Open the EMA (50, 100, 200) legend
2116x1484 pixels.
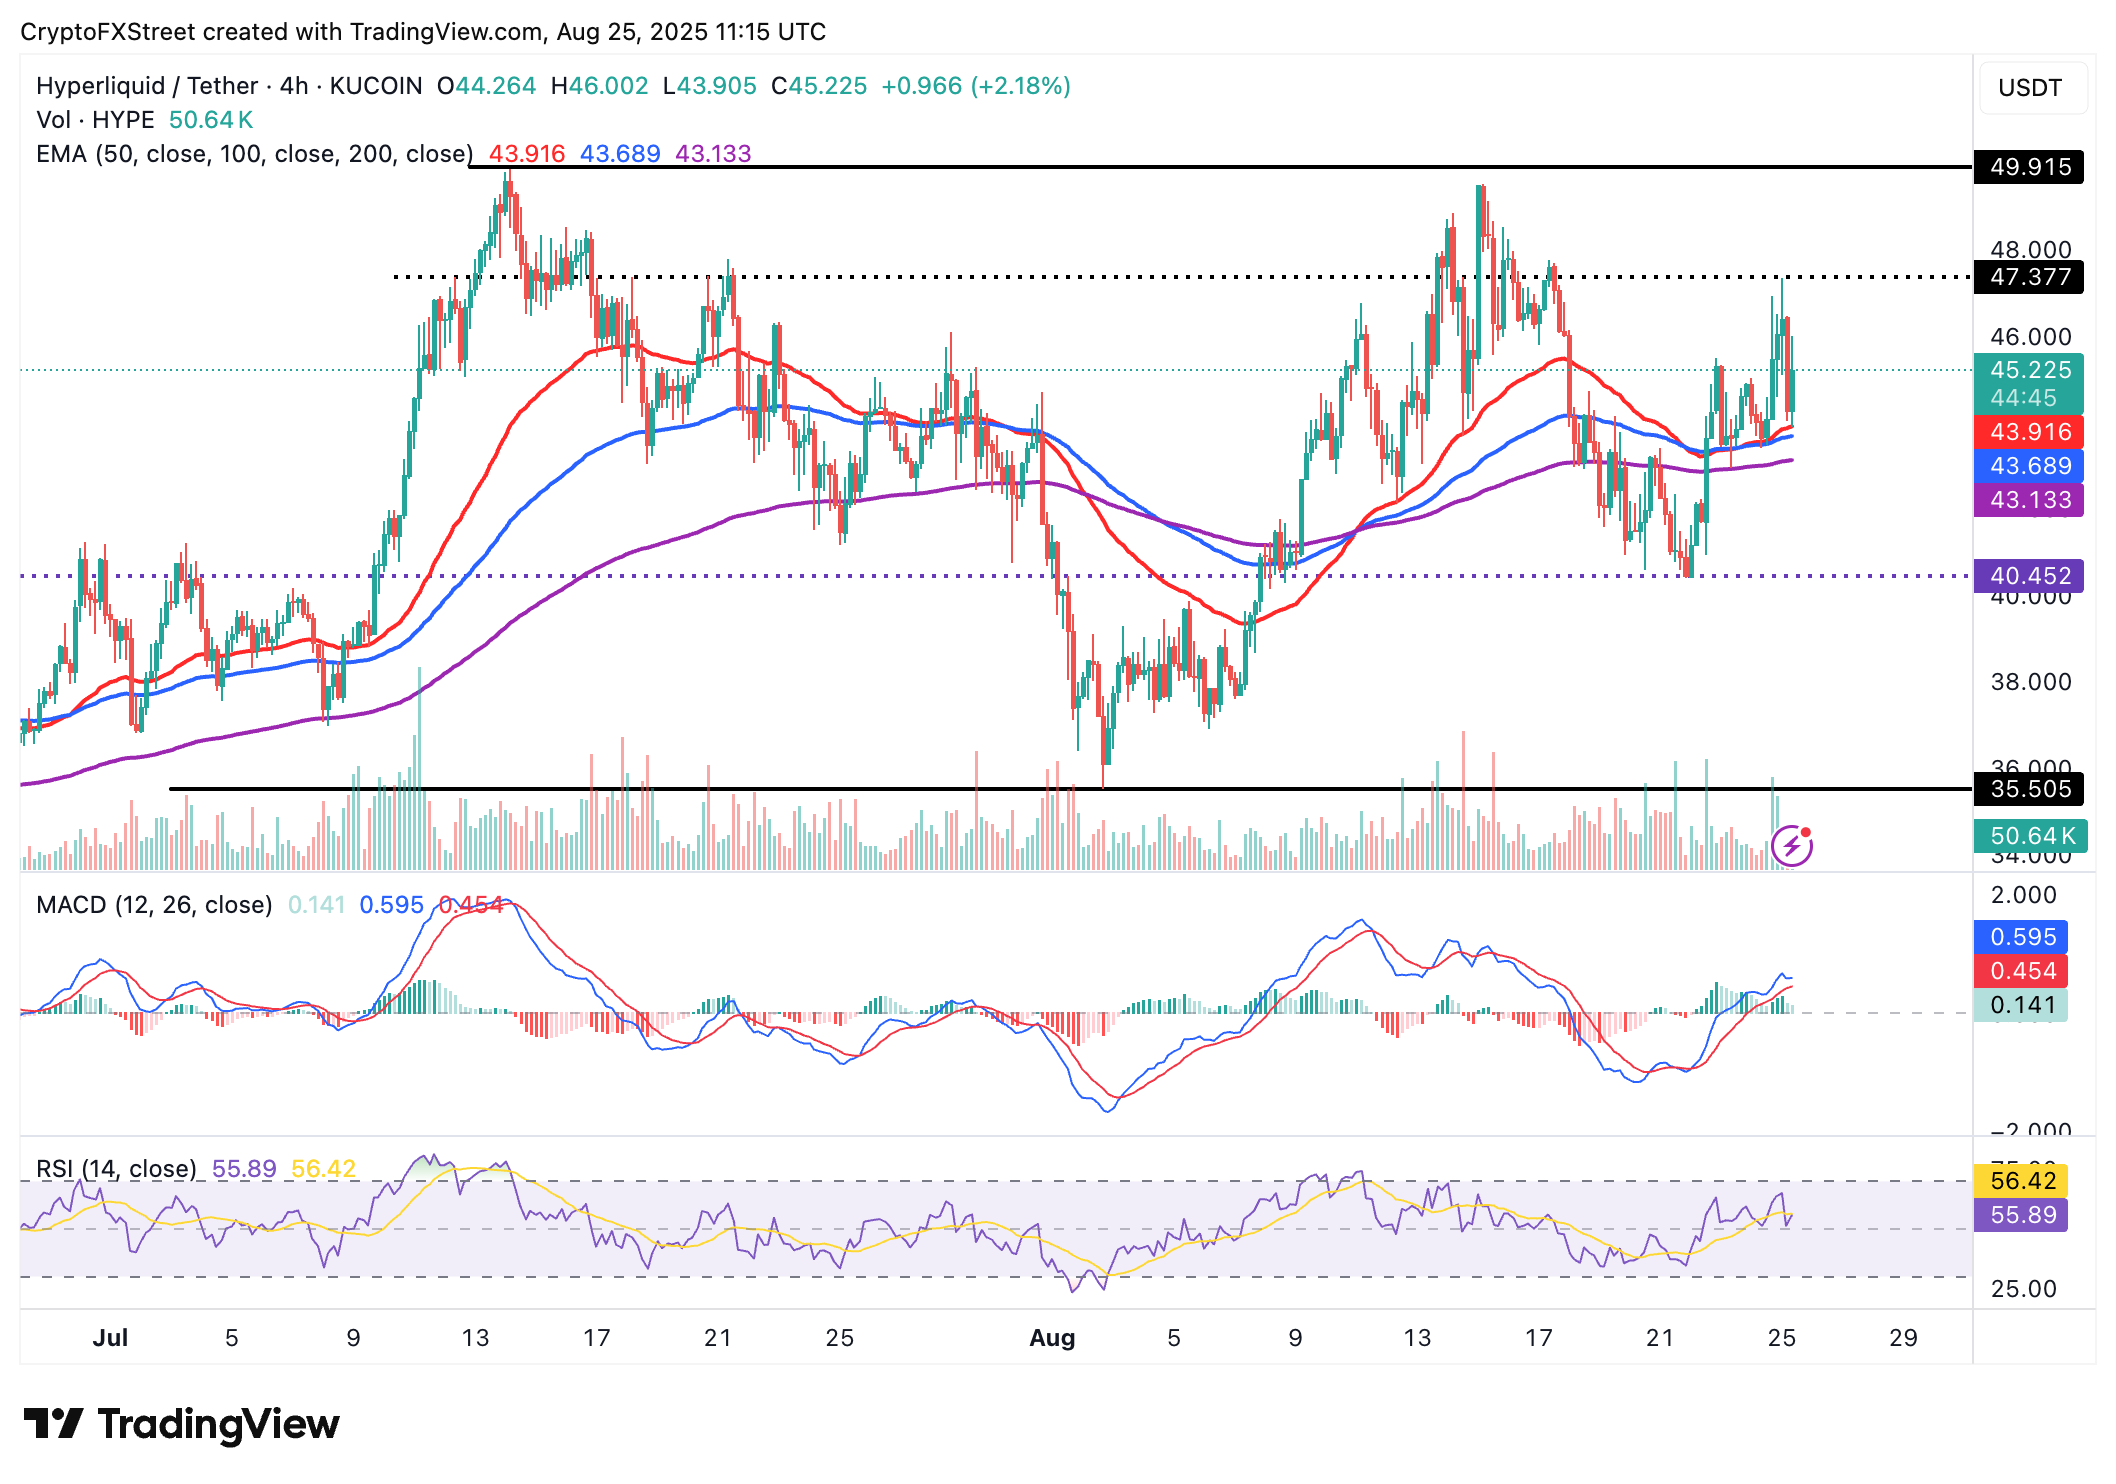click(x=255, y=154)
